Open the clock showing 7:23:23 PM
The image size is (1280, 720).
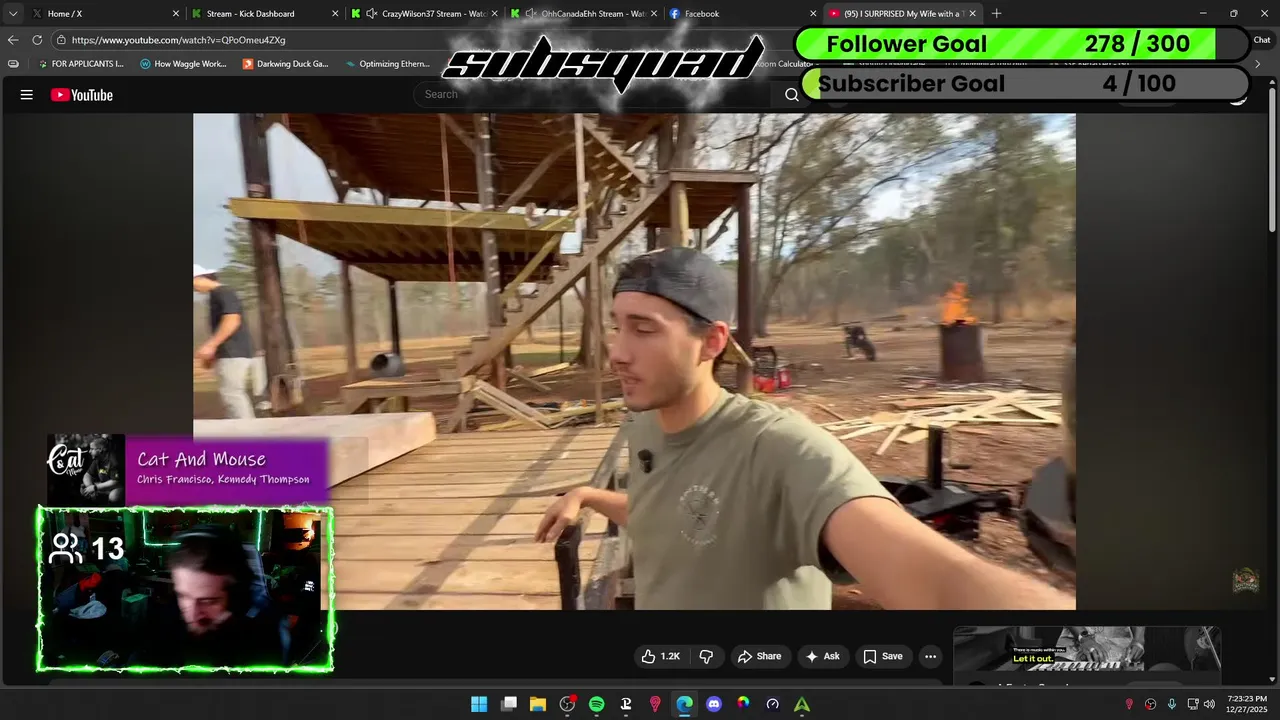click(x=1245, y=704)
